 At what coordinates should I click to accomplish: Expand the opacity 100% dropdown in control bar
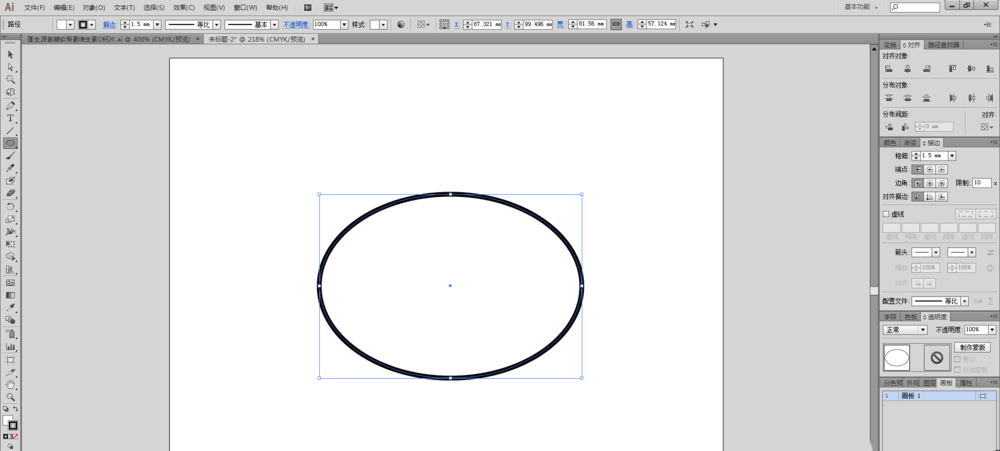pos(344,23)
